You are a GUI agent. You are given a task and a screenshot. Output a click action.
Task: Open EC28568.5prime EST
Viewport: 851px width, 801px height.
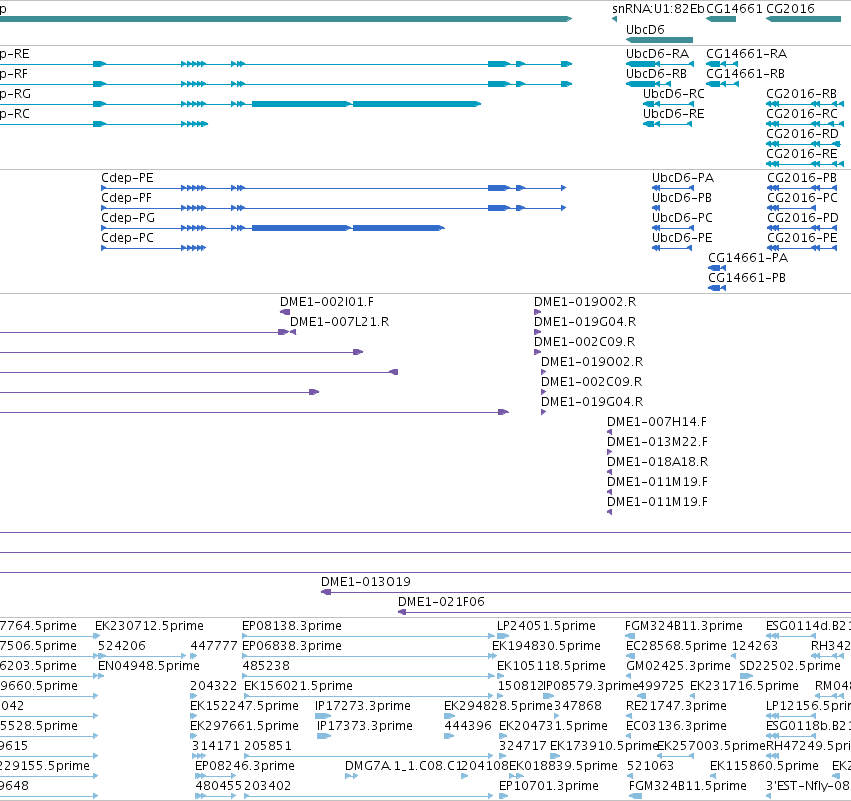629,656
